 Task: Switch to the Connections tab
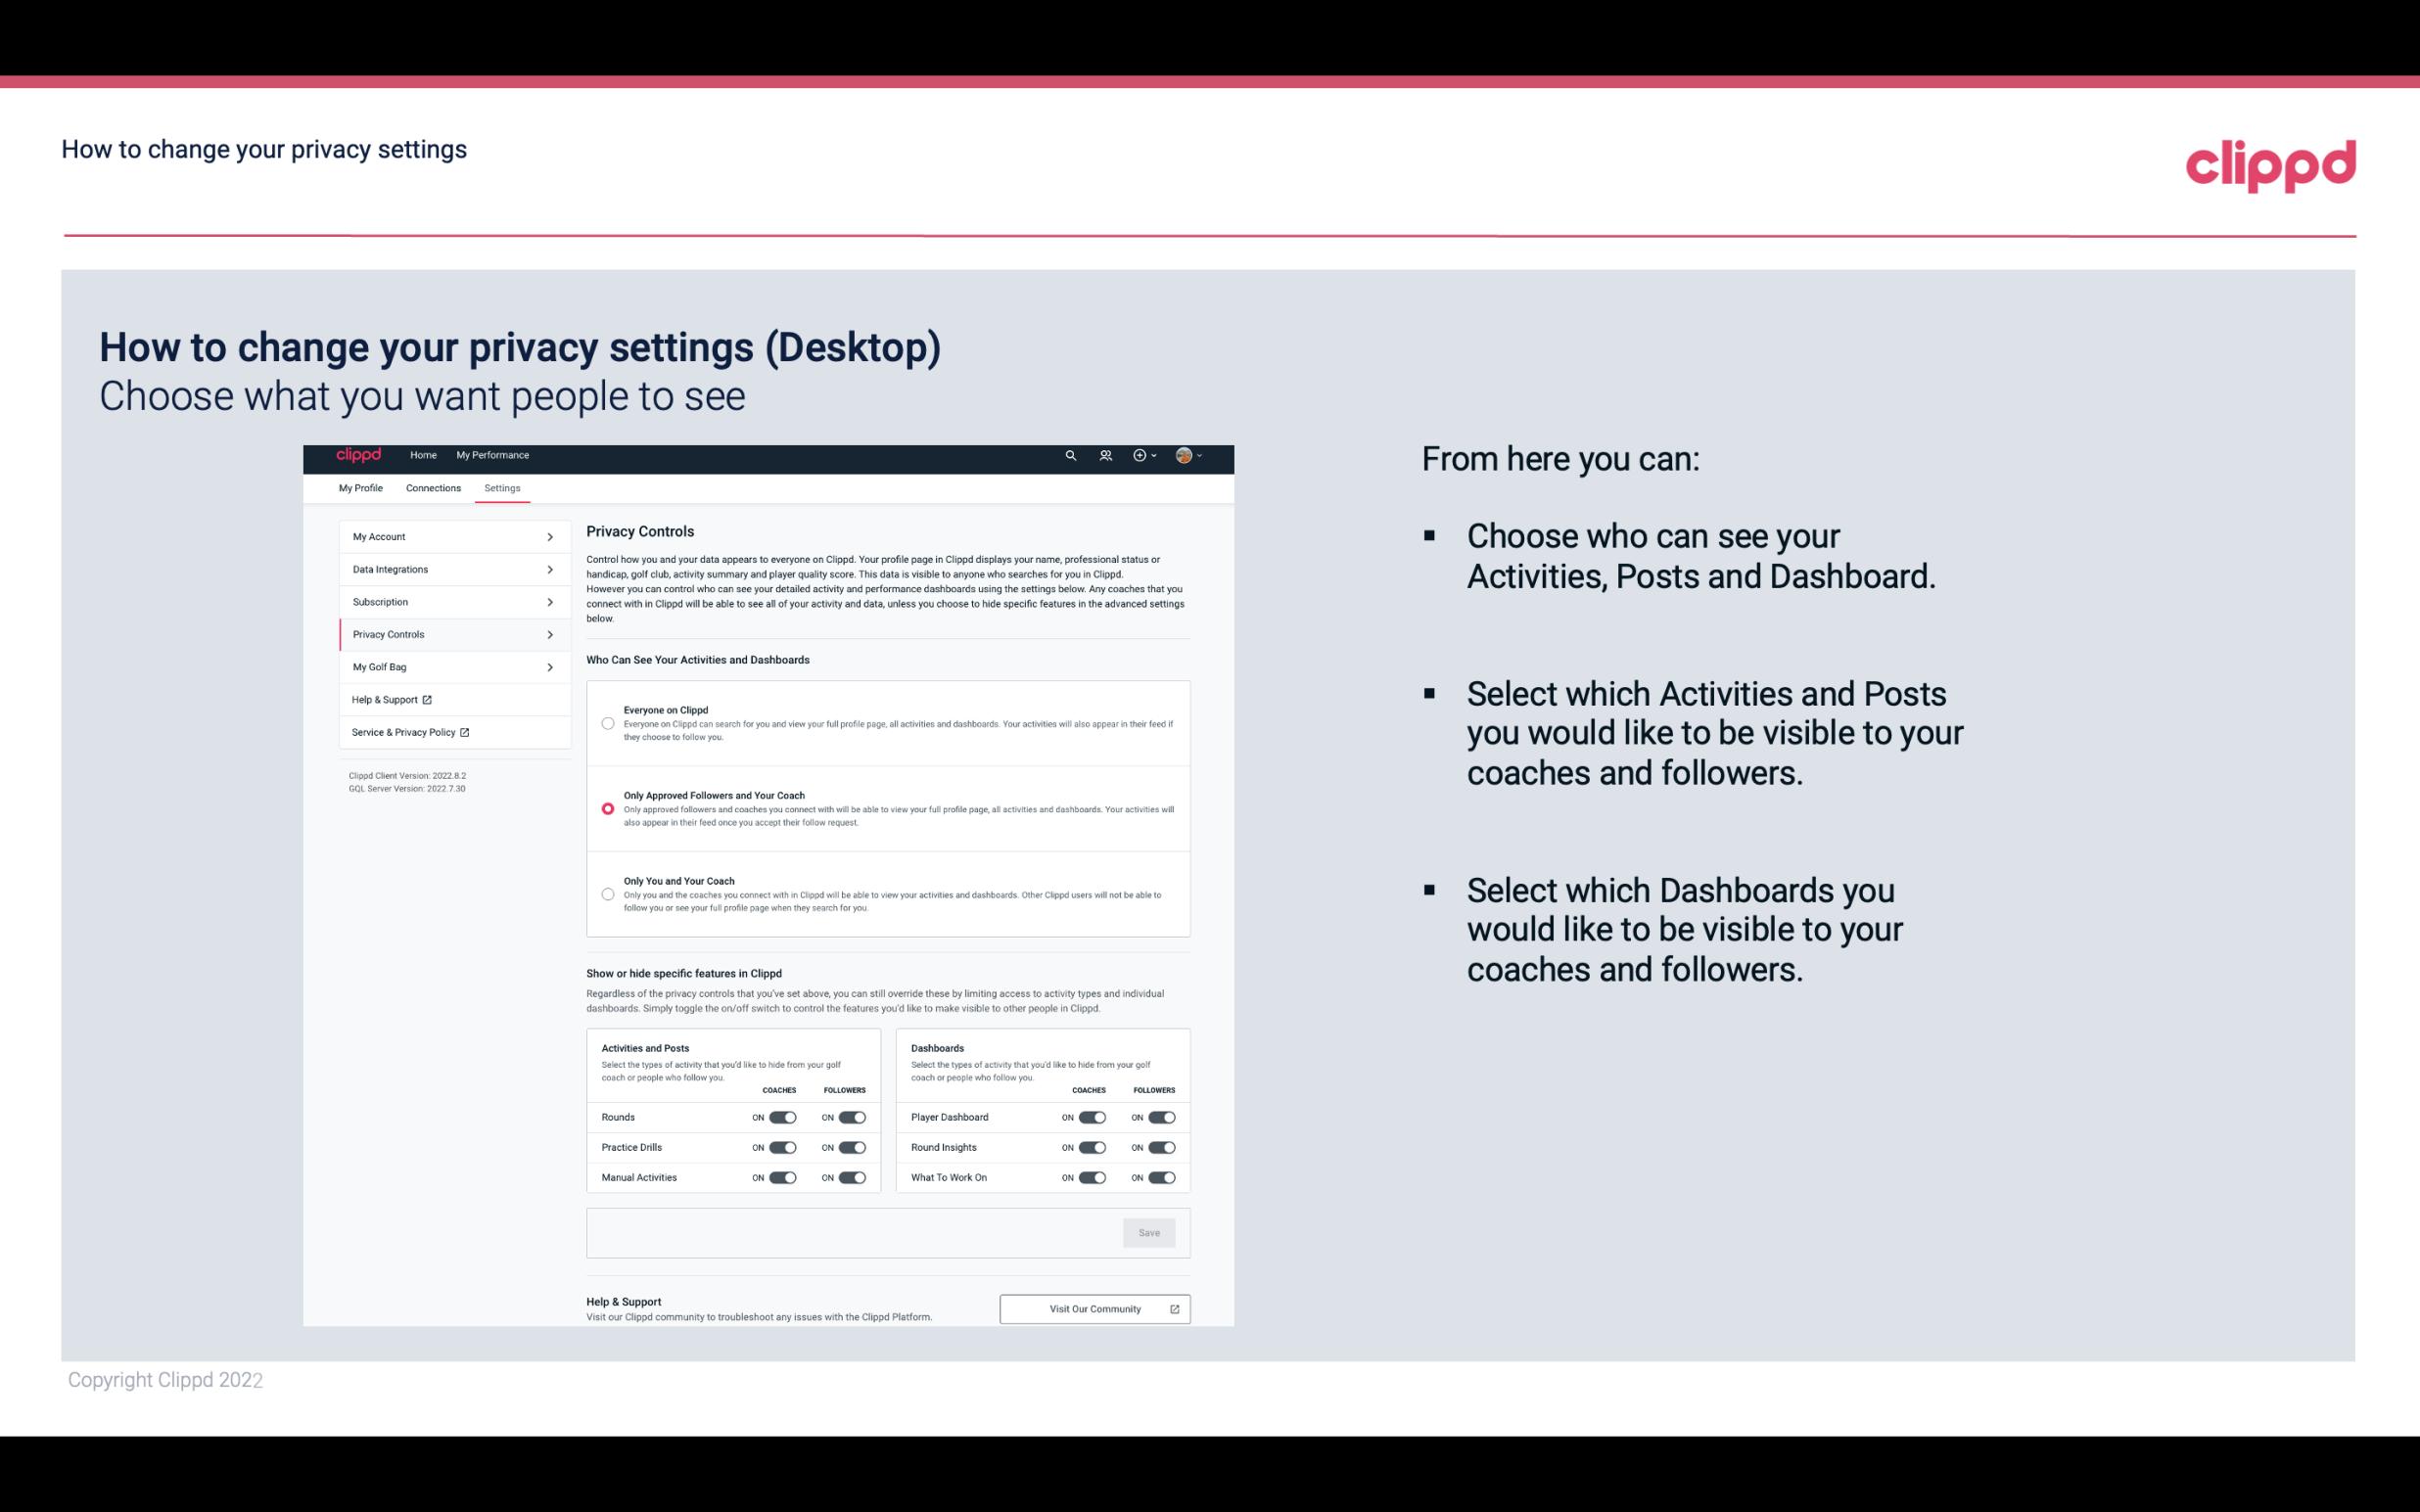pyautogui.click(x=432, y=487)
